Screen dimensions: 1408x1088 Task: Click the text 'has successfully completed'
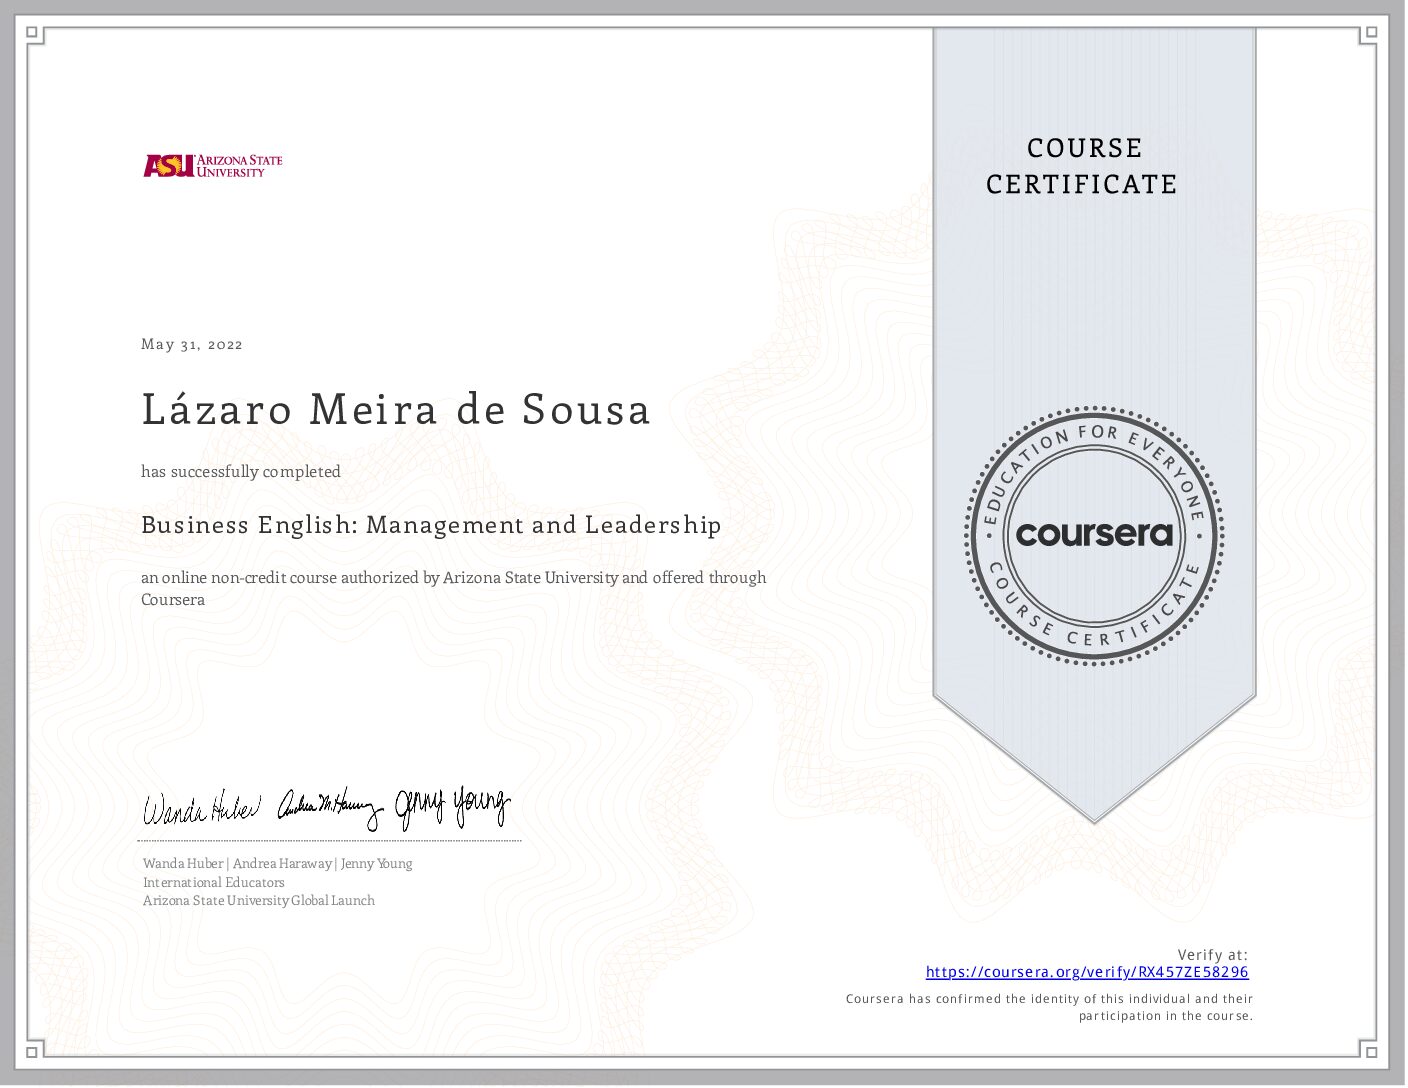pyautogui.click(x=241, y=472)
